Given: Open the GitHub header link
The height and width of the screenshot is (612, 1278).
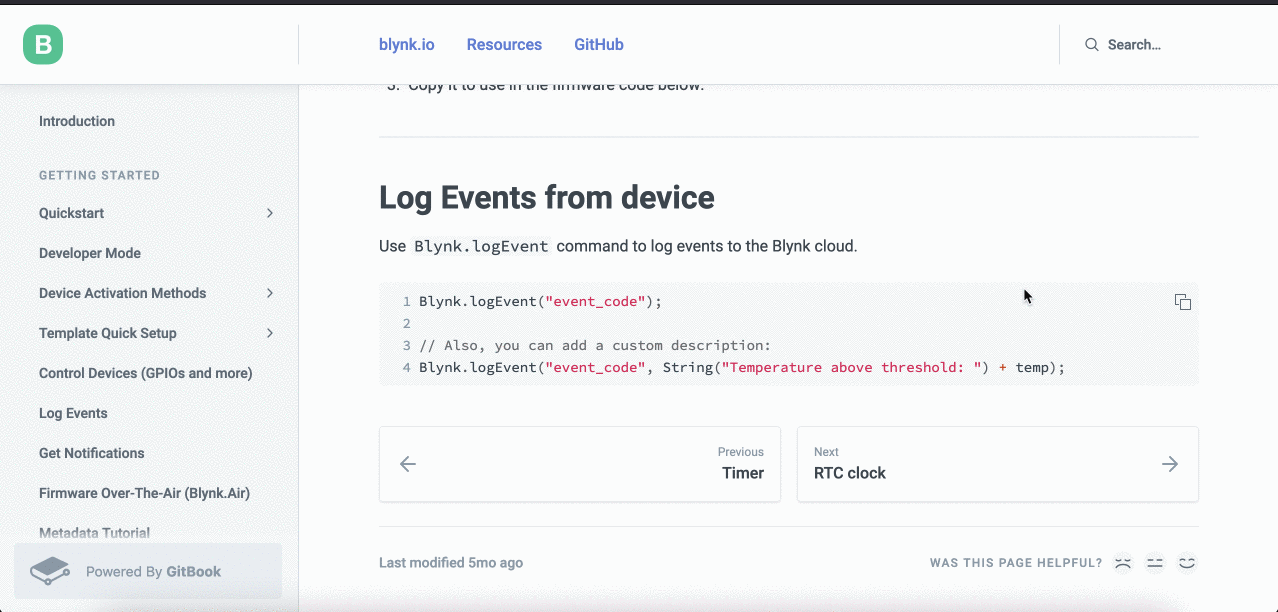Looking at the screenshot, I should coord(599,45).
